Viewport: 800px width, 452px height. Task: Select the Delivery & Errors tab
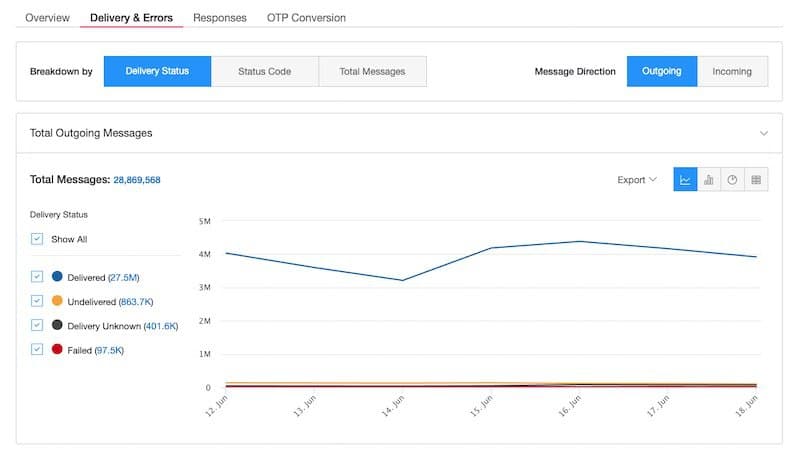pos(131,18)
